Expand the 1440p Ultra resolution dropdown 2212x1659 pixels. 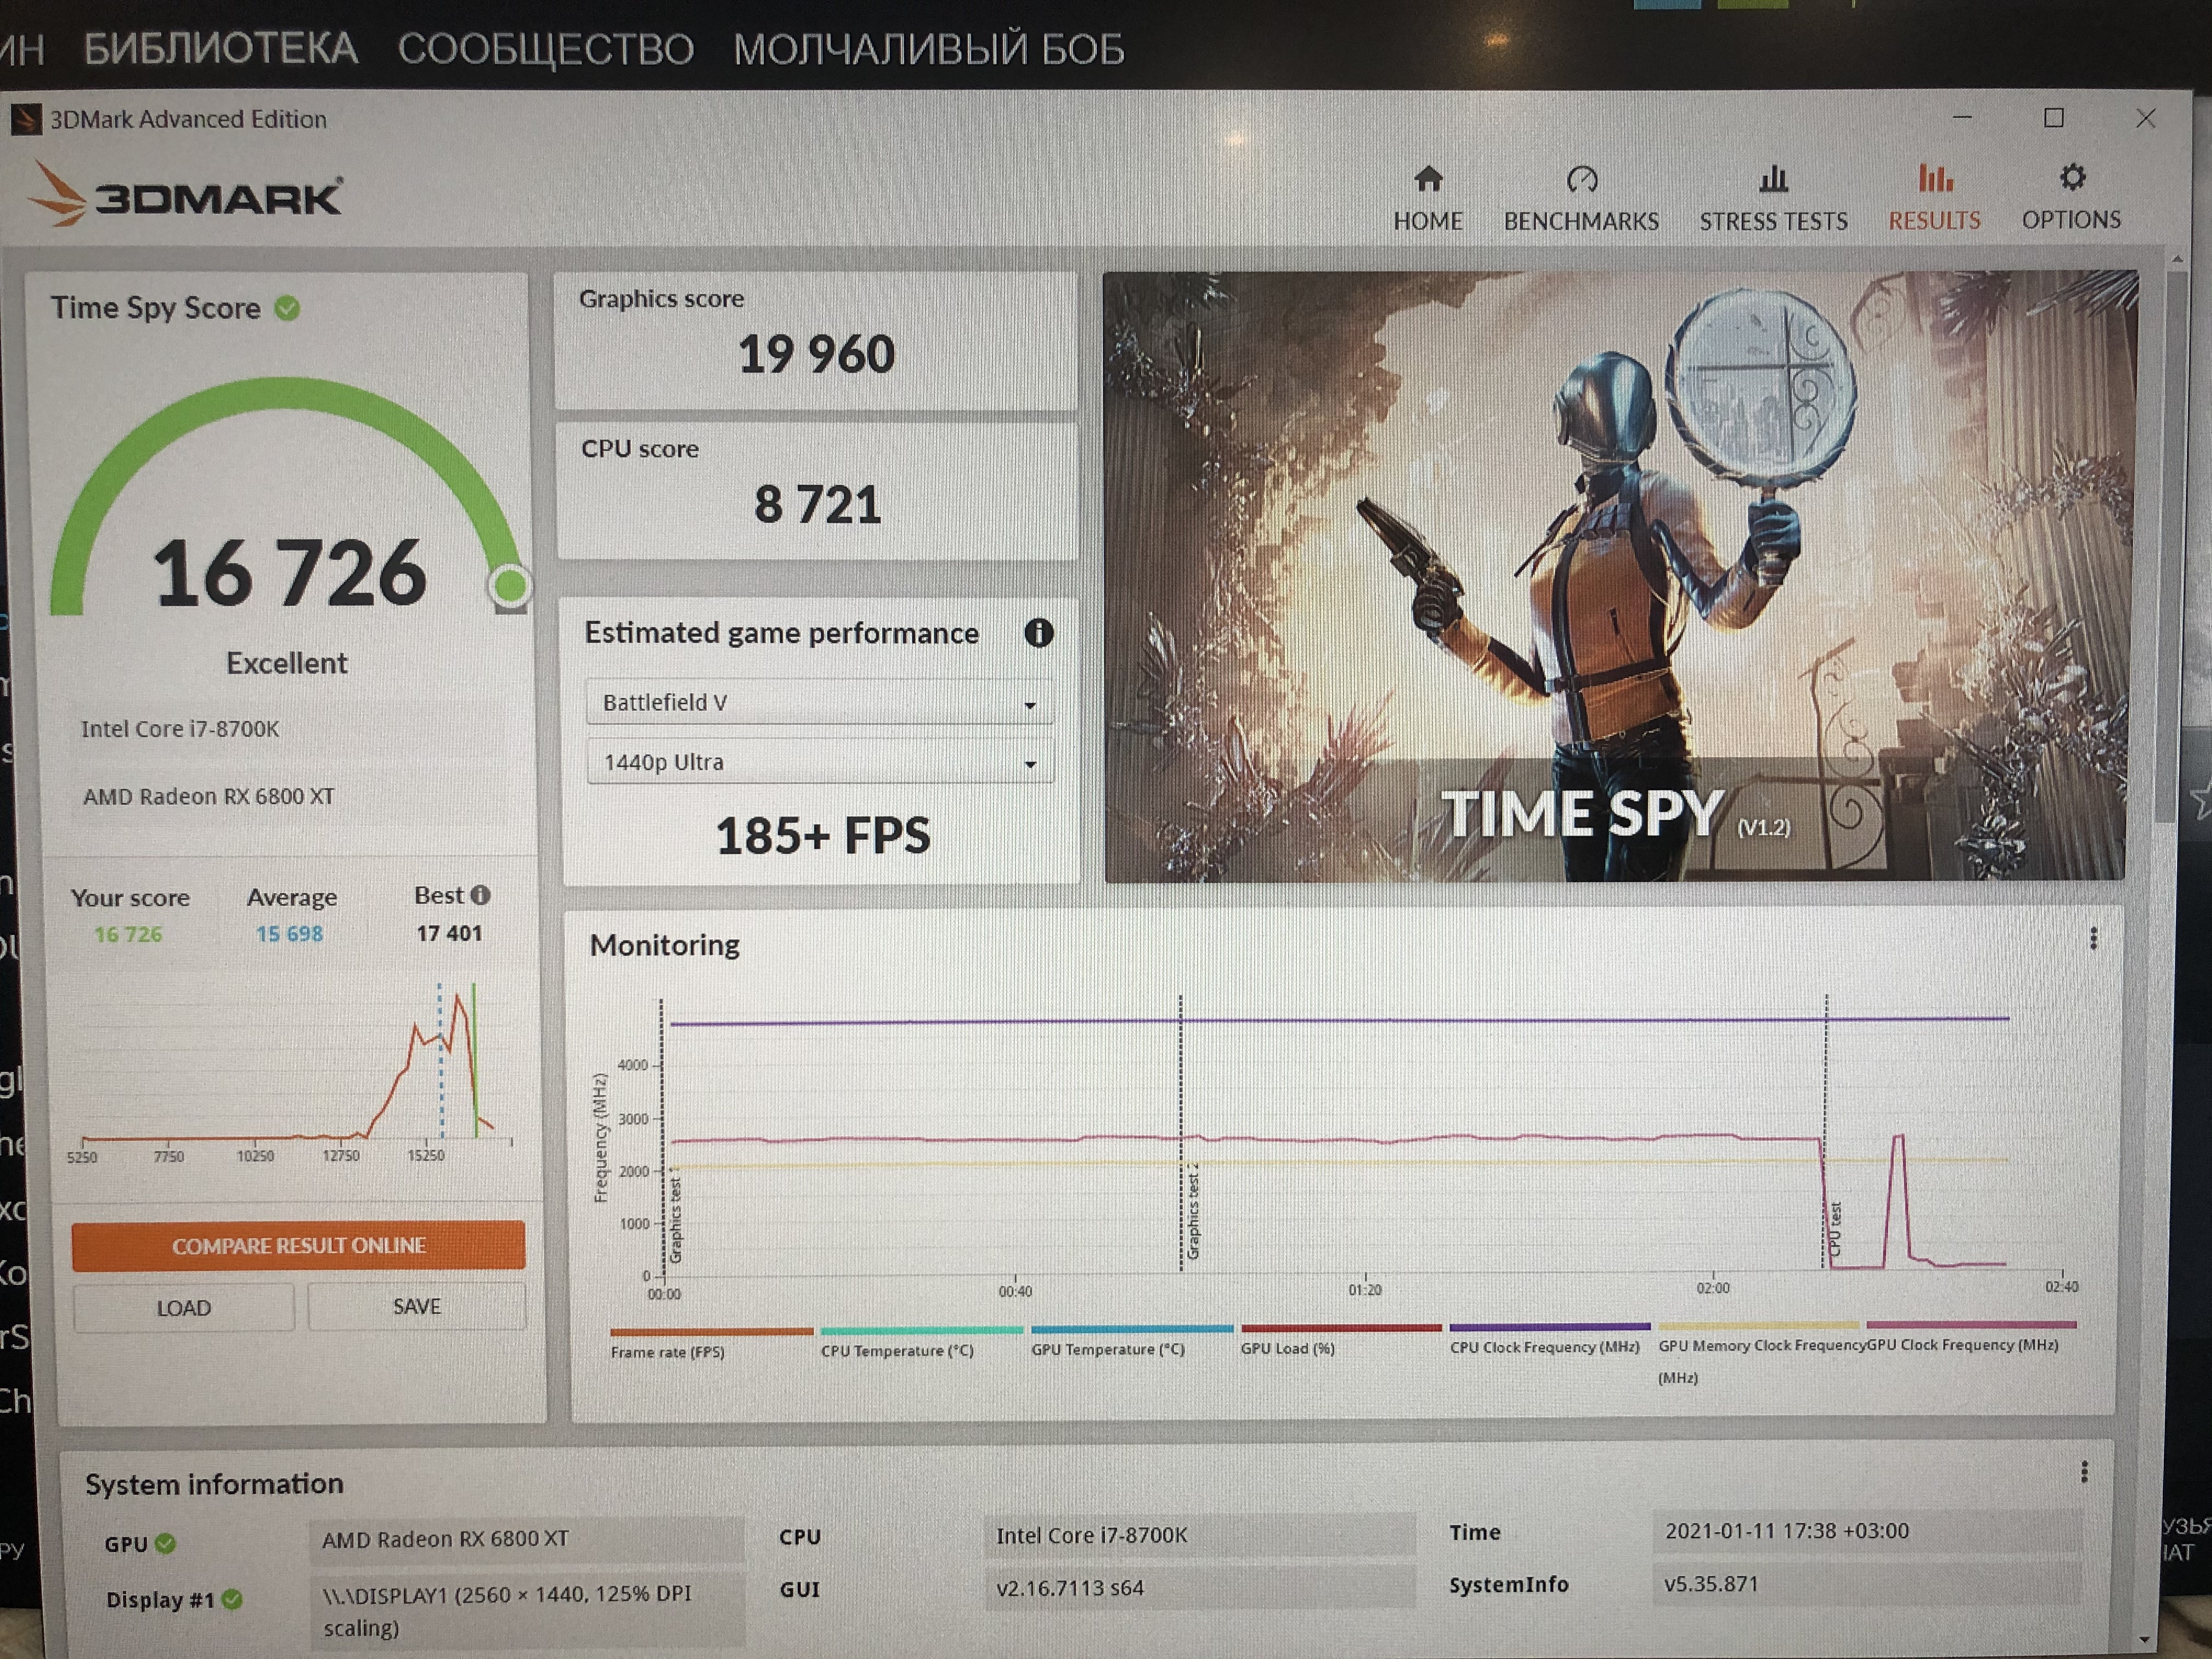tap(819, 763)
